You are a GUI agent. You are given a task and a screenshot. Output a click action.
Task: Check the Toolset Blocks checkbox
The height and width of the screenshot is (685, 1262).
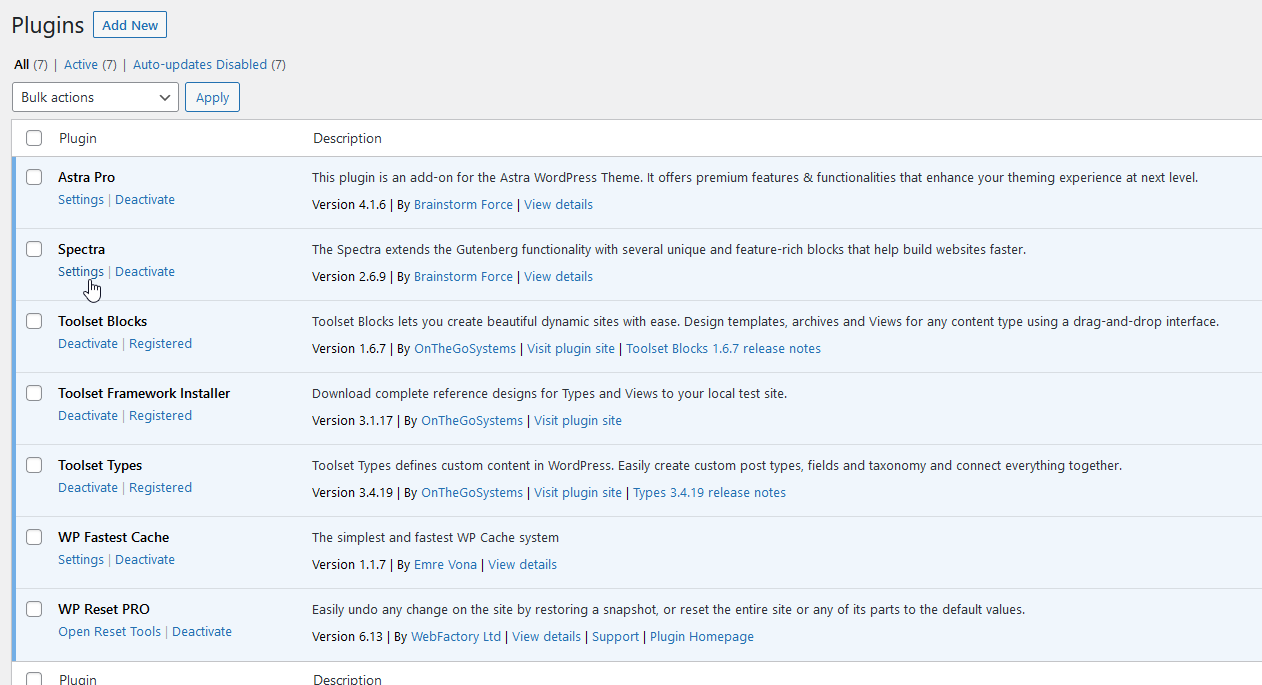(x=35, y=321)
